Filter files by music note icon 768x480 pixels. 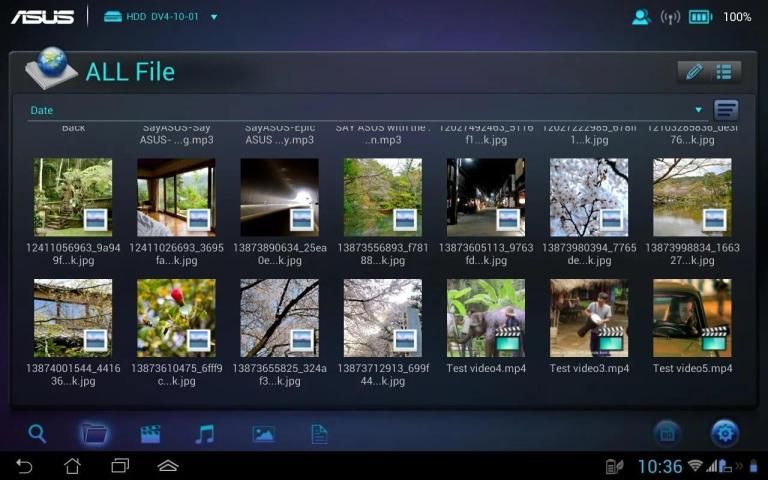tap(205, 434)
